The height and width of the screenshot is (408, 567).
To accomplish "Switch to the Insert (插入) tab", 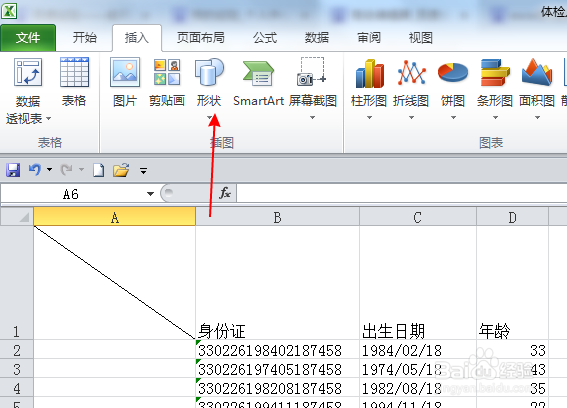I will (137, 38).
